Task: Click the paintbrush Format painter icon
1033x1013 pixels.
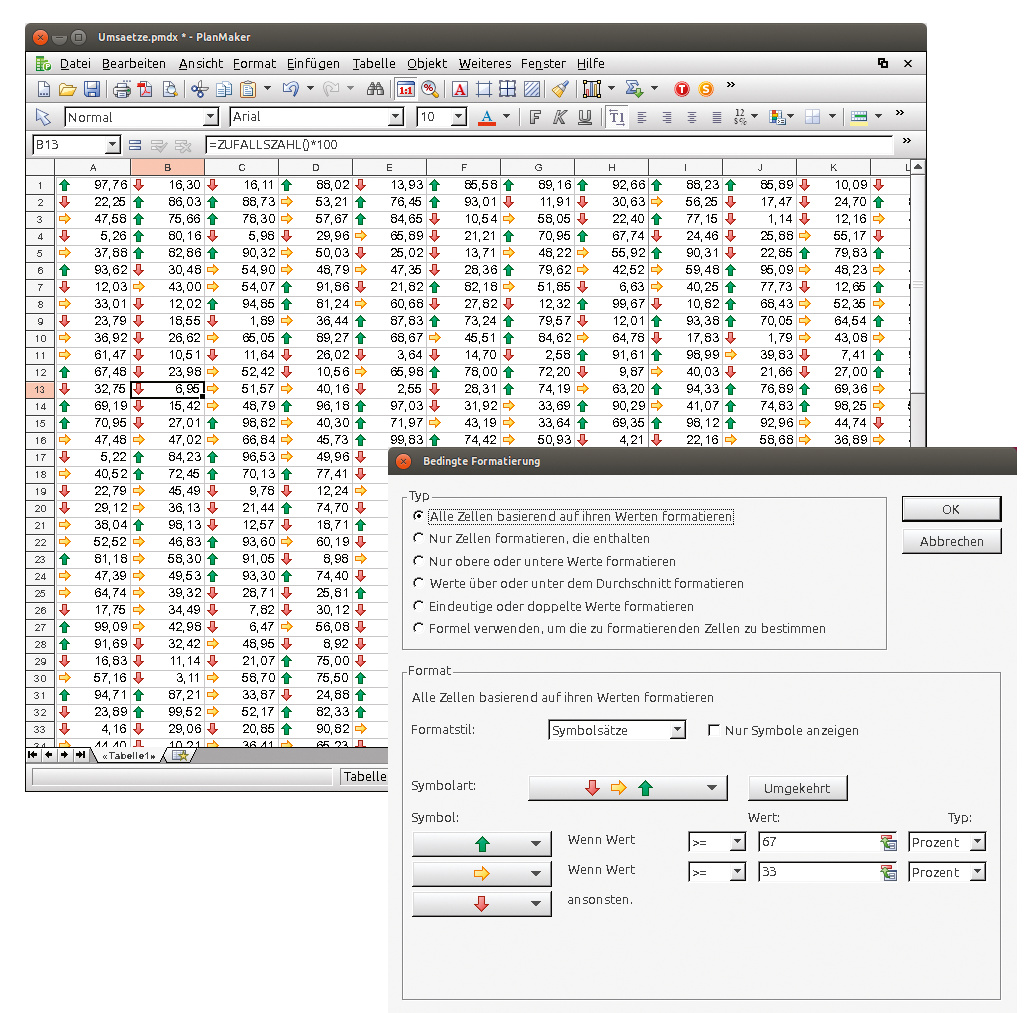Action: [x=559, y=89]
